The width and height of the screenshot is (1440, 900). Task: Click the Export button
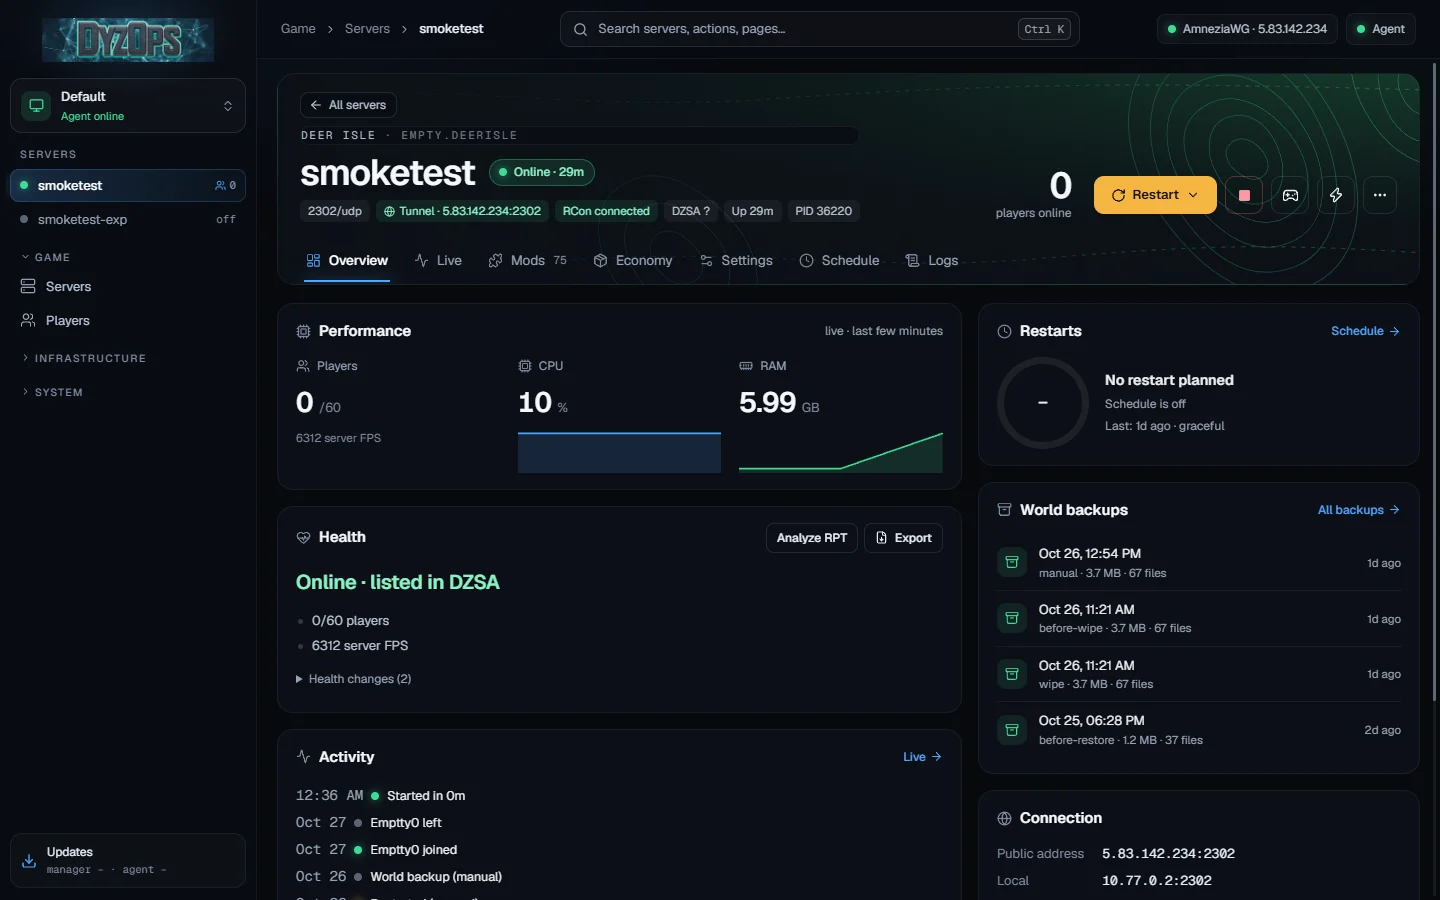point(903,538)
